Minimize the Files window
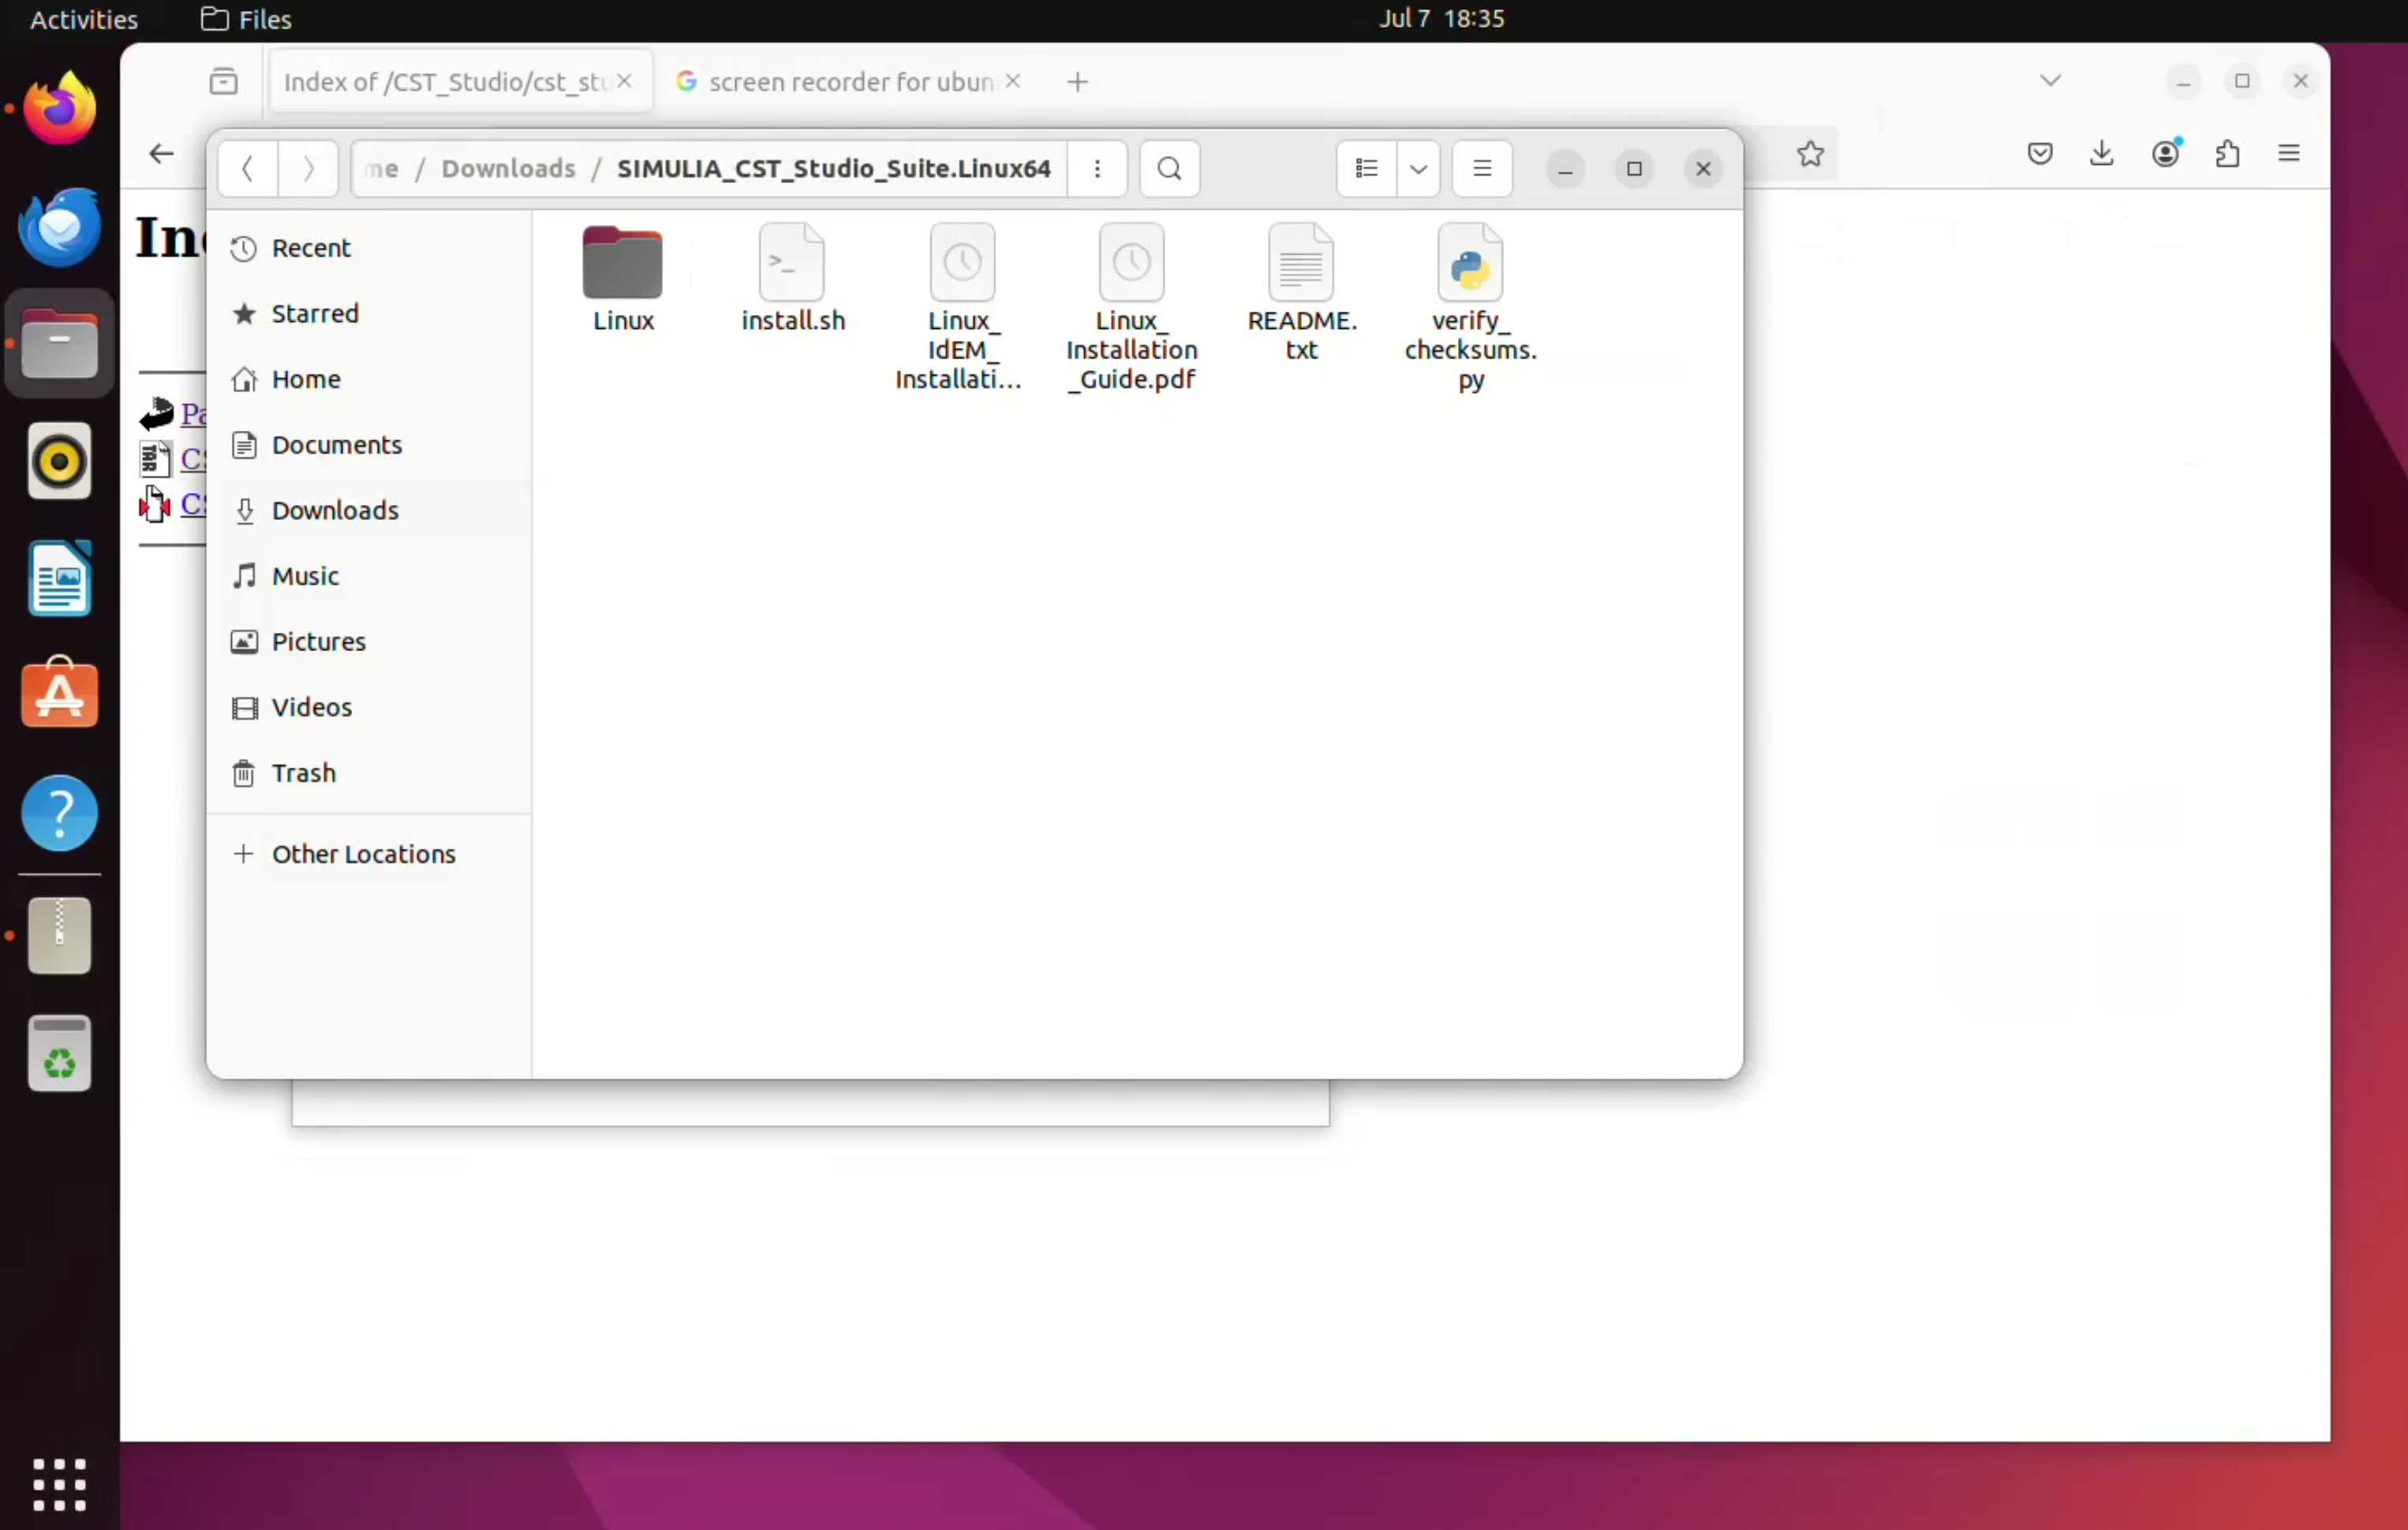Image resolution: width=2408 pixels, height=1530 pixels. (x=1565, y=169)
